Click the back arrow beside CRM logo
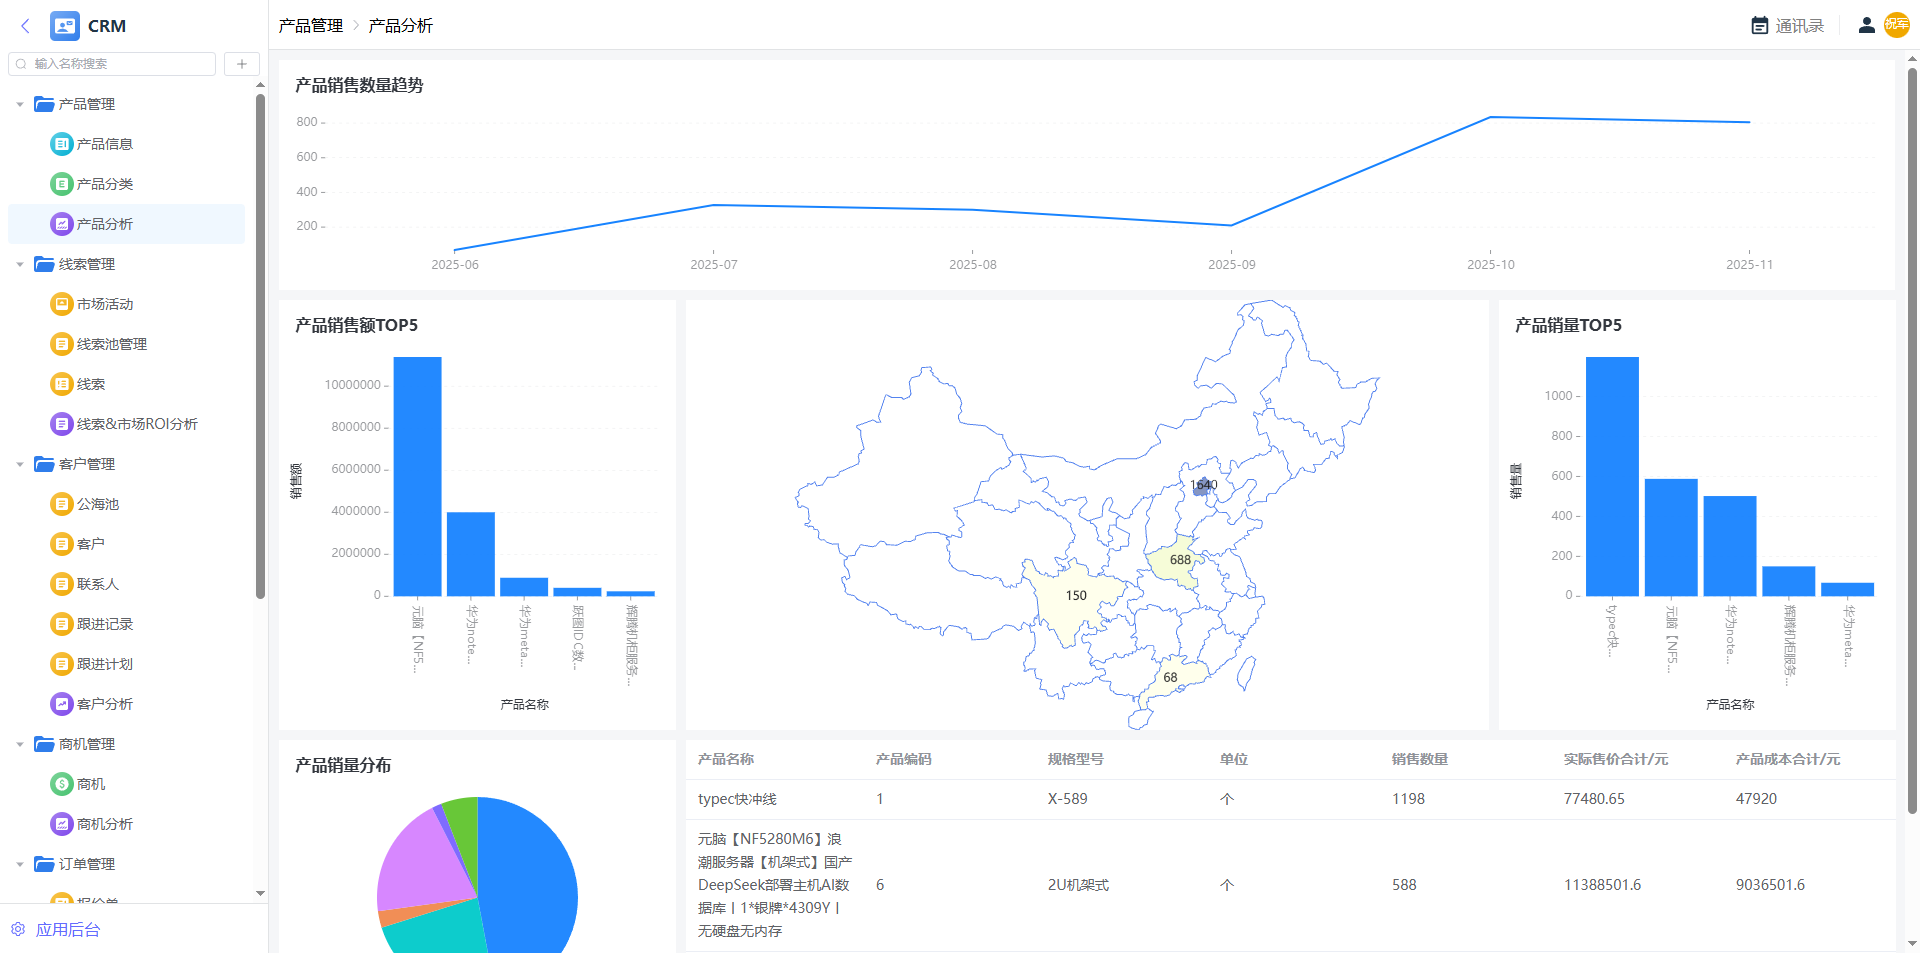This screenshot has width=1920, height=953. point(25,26)
